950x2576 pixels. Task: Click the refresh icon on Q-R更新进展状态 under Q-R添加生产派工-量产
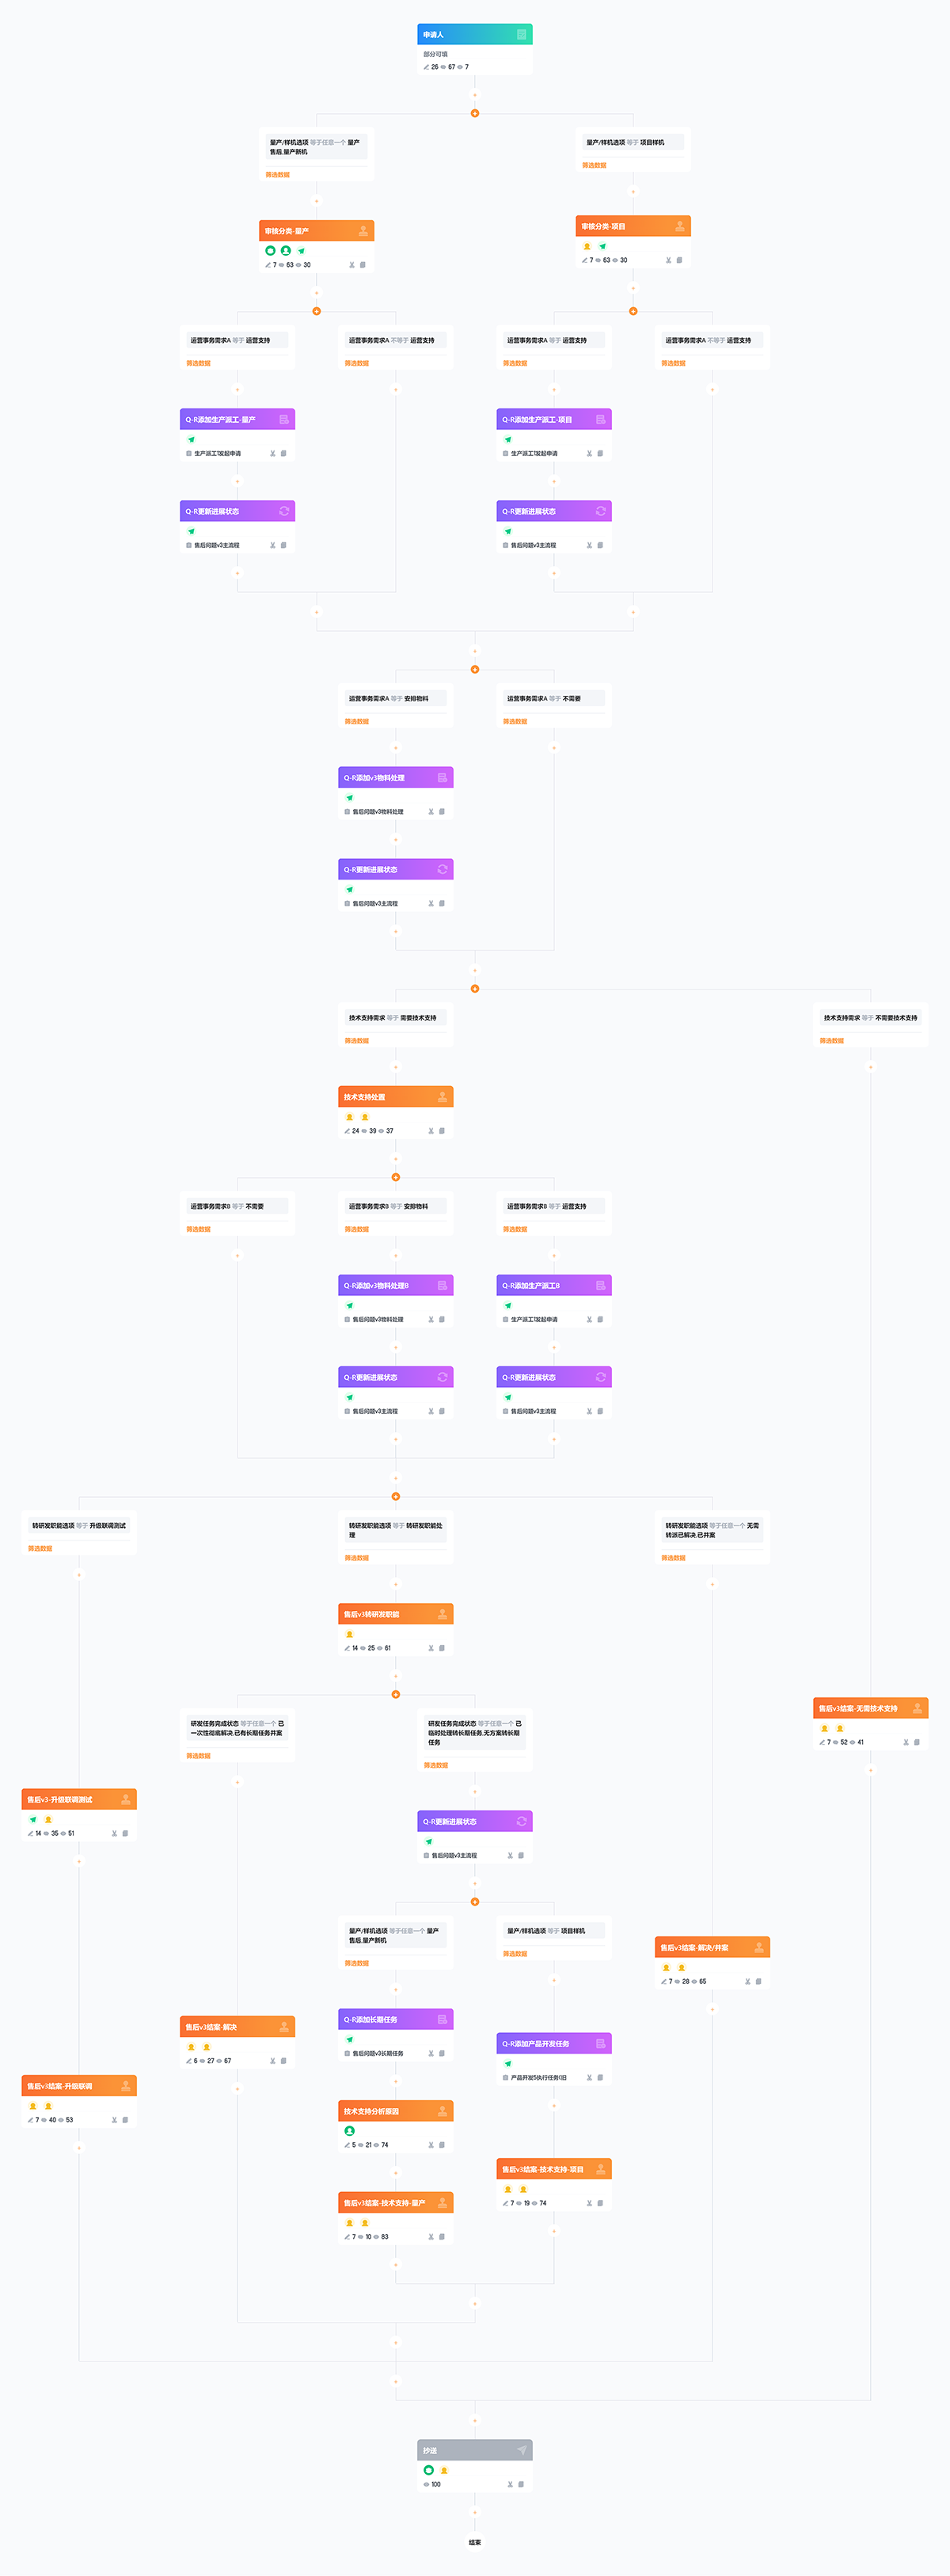tap(284, 511)
